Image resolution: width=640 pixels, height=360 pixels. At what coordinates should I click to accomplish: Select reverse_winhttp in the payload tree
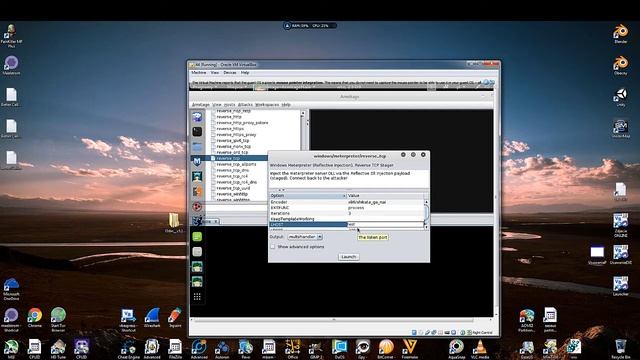coord(232,194)
